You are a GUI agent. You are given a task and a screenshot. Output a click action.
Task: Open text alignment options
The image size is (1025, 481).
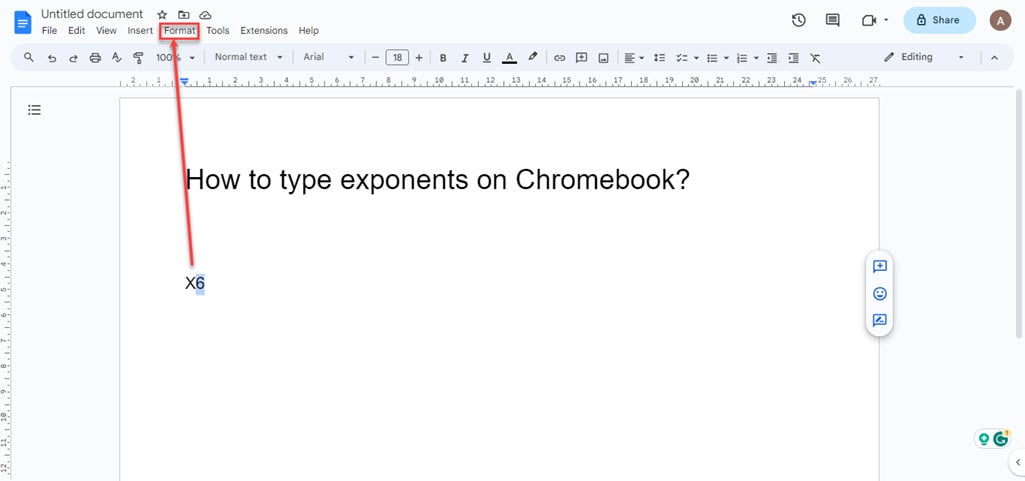pyautogui.click(x=633, y=58)
